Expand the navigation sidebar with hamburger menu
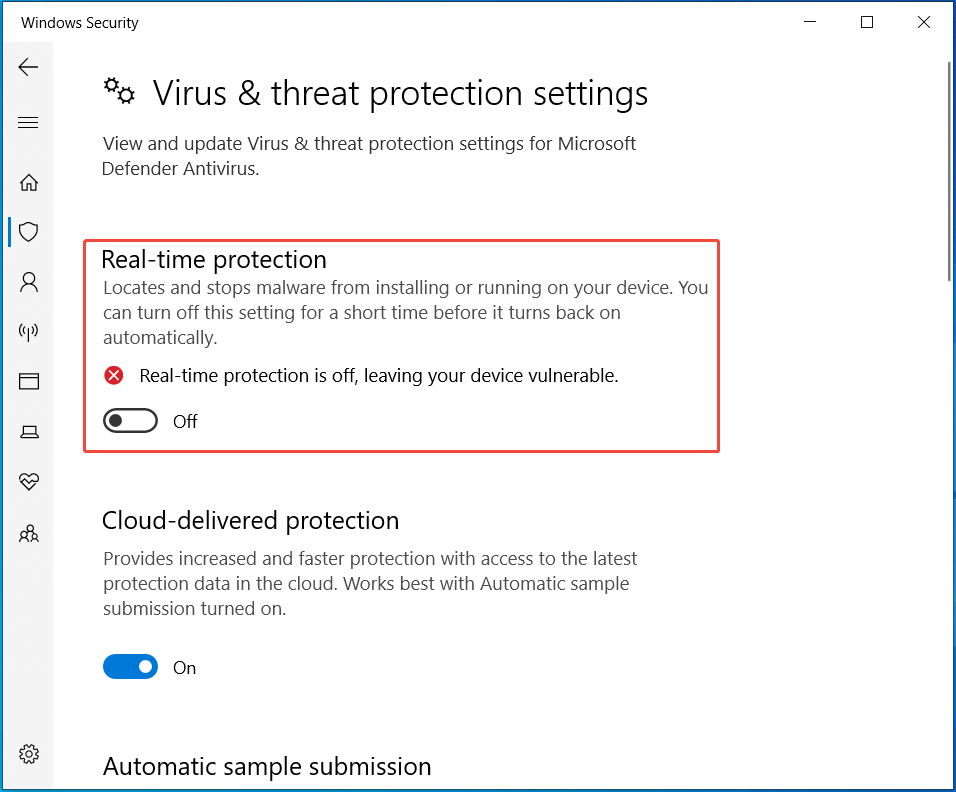This screenshot has width=956, height=792. point(28,121)
